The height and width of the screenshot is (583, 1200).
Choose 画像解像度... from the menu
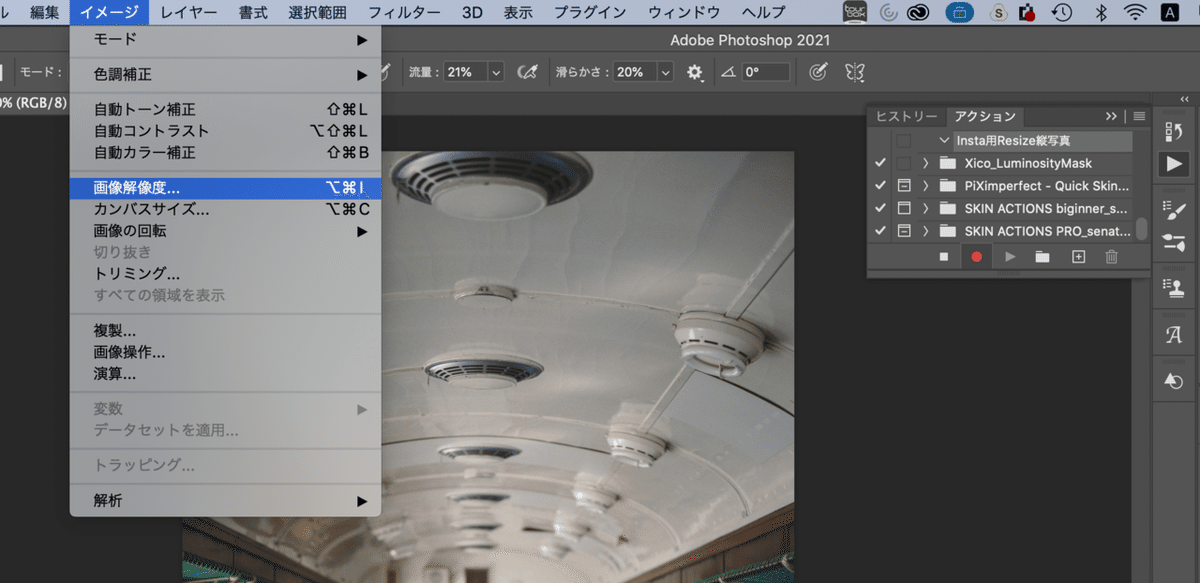click(226, 187)
